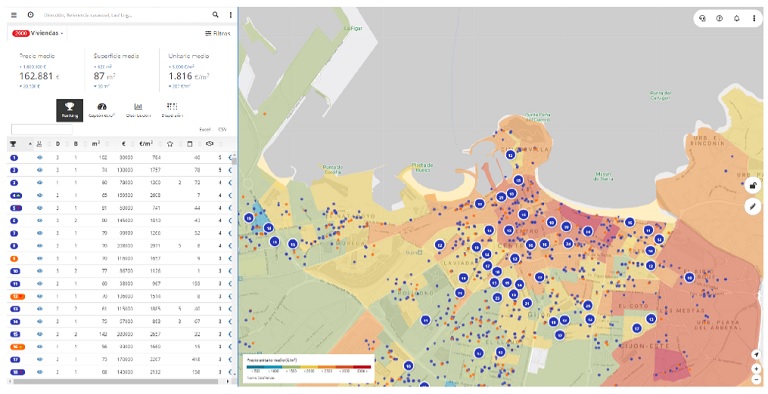The width and height of the screenshot is (768, 394).
Task: Sort the table by the €/m² column header
Action: (x=145, y=144)
